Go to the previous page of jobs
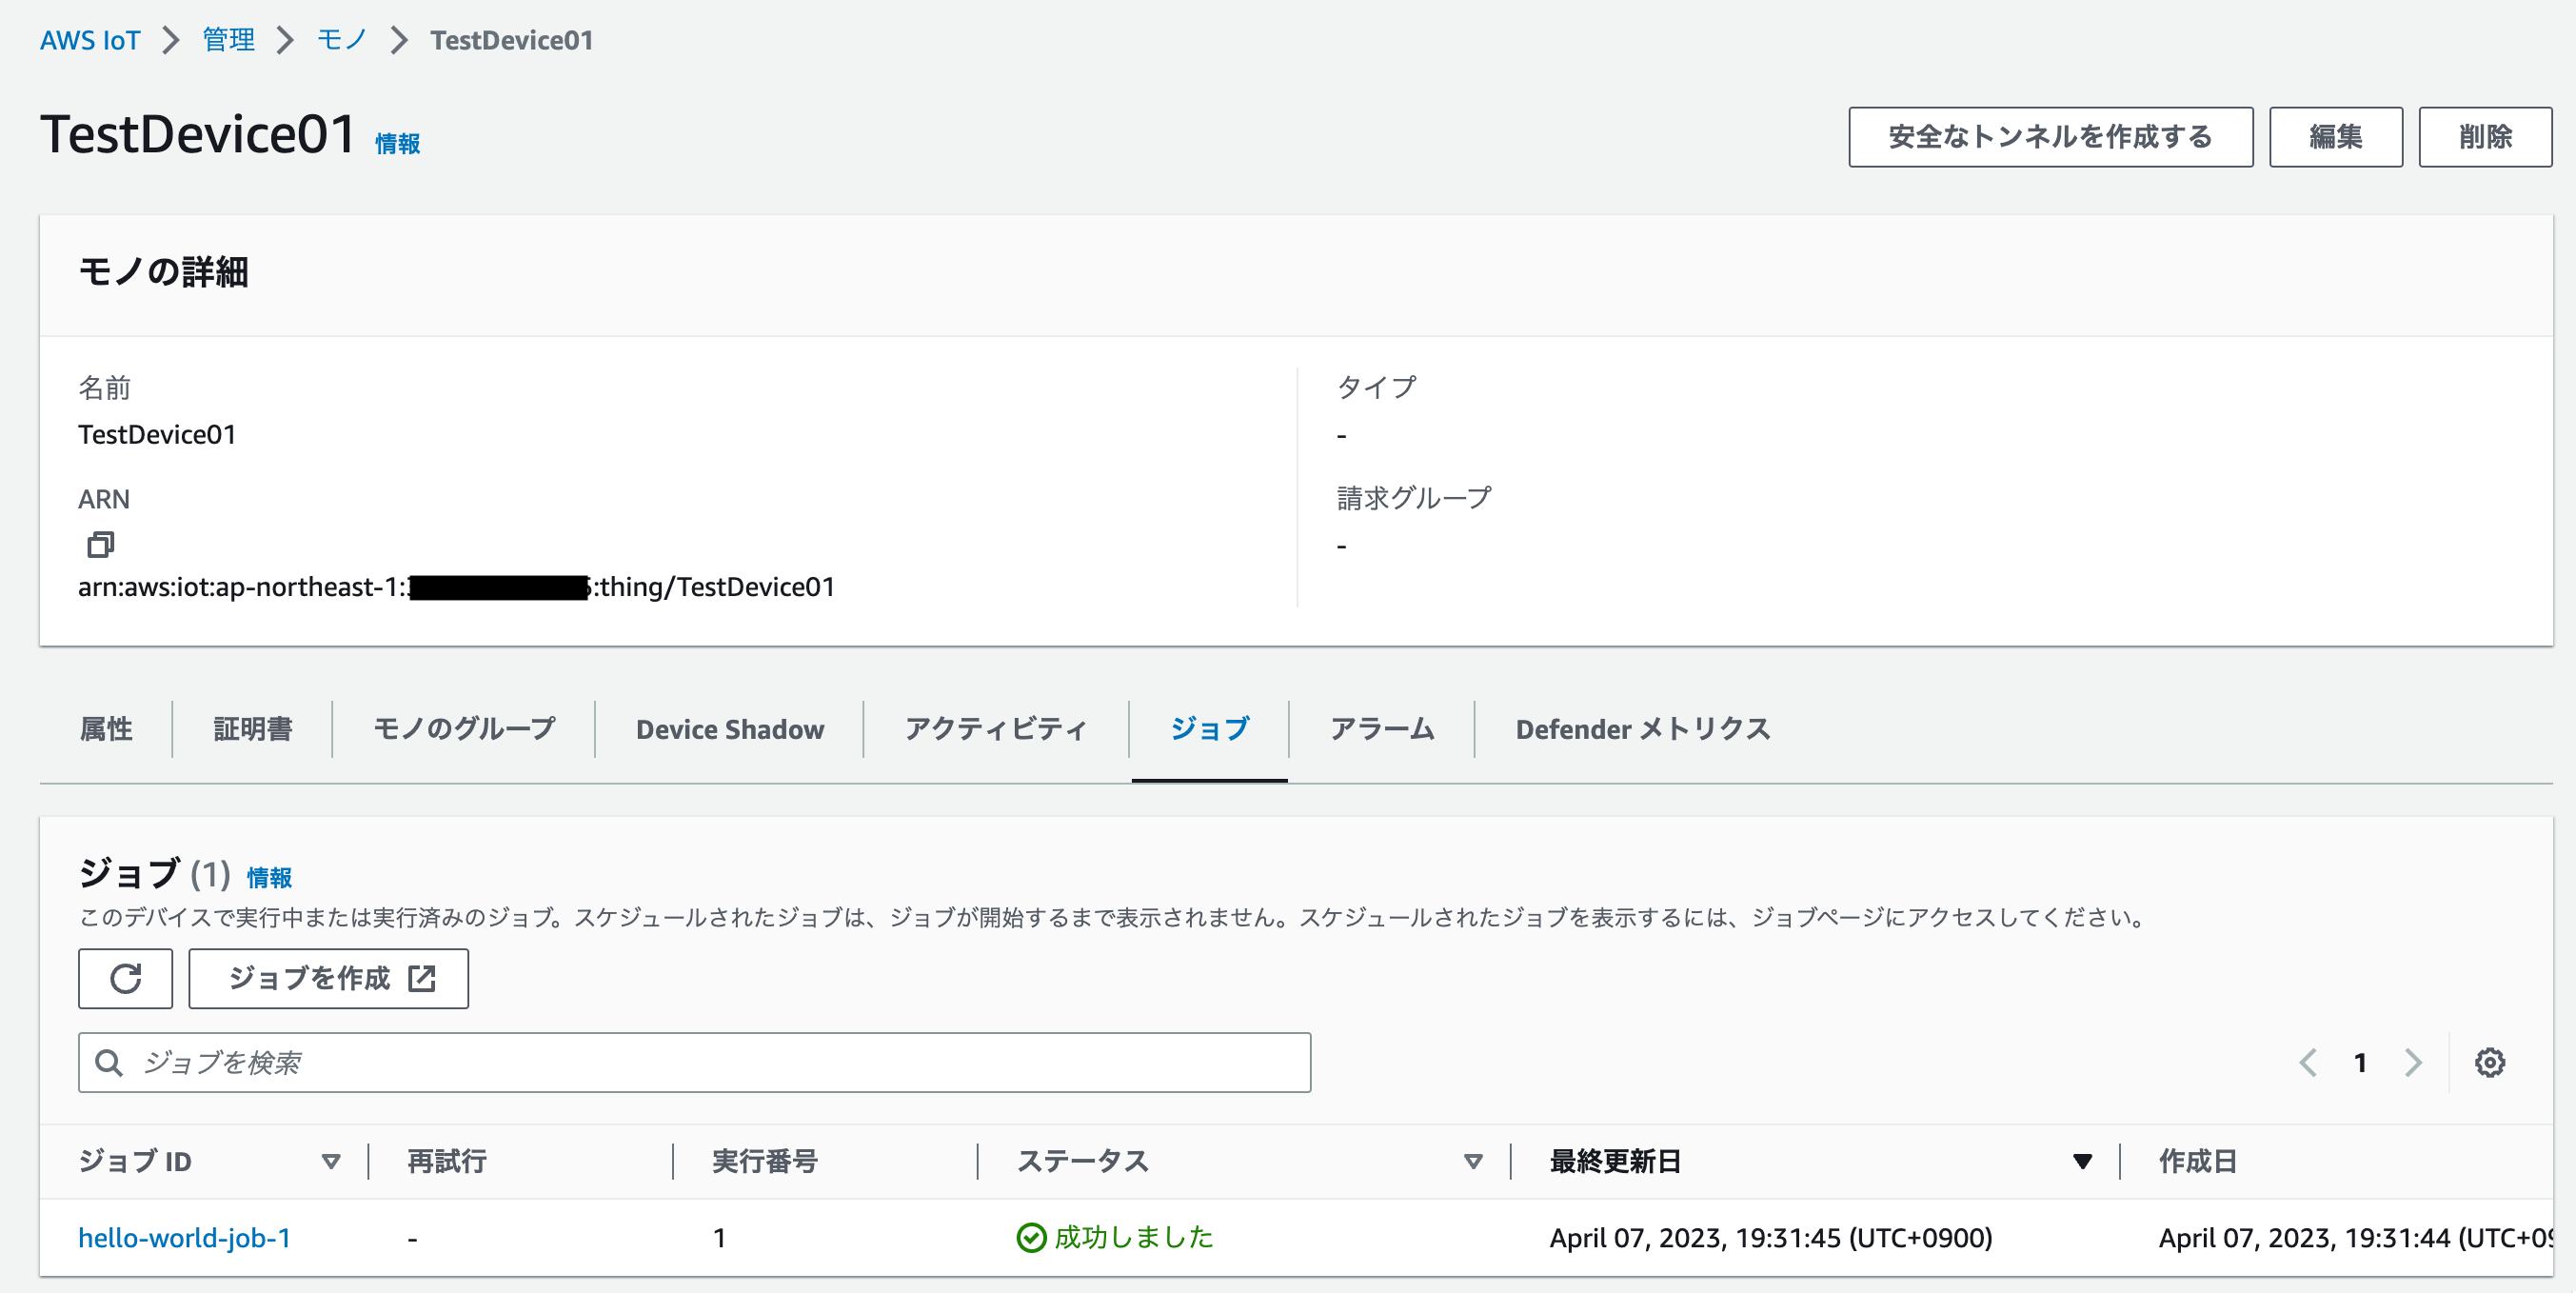 tap(2308, 1062)
